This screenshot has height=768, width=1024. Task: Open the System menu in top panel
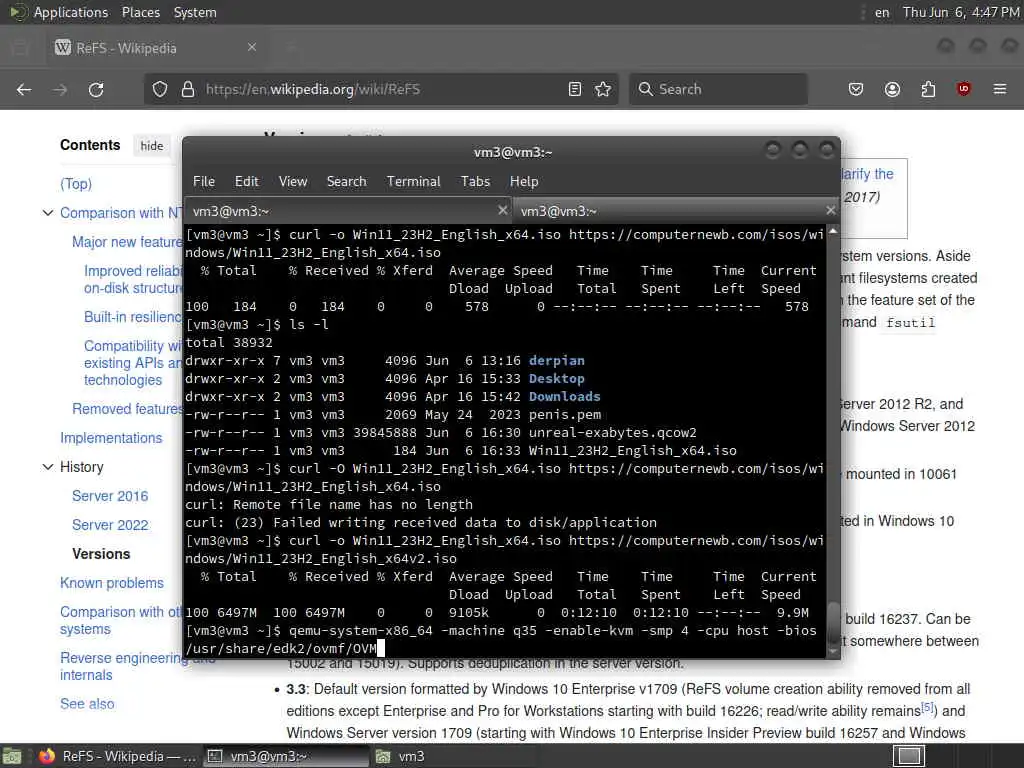[x=195, y=12]
